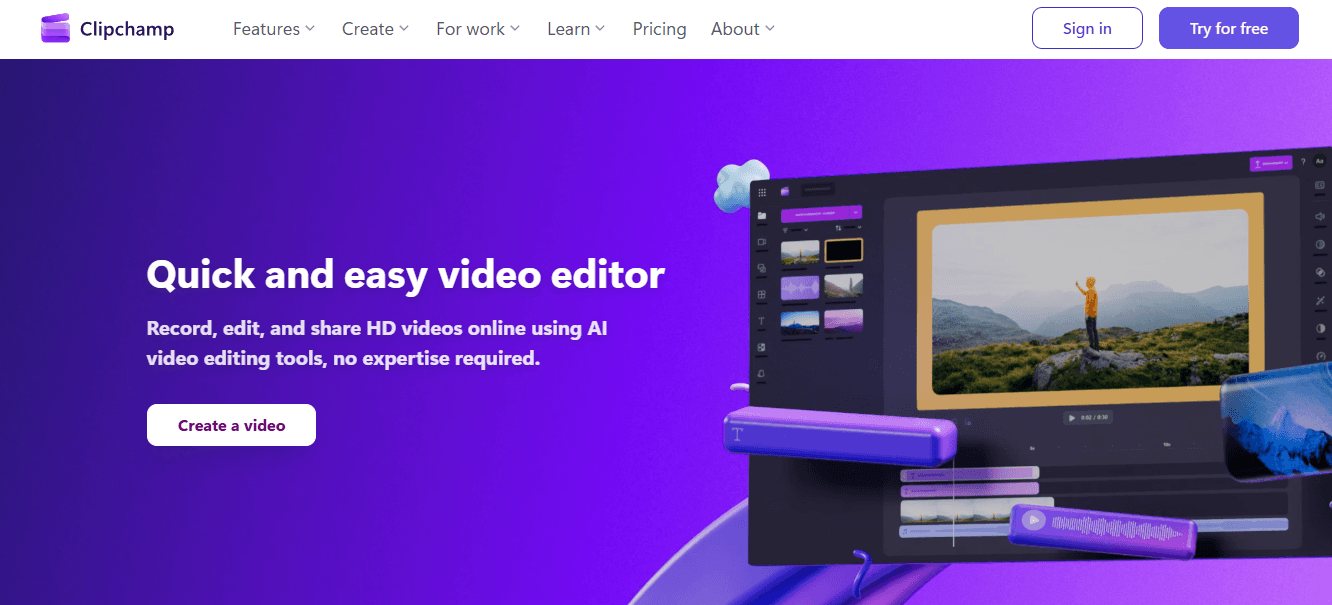The width and height of the screenshot is (1332, 605).
Task: Select the Text tool icon in the editor sidebar
Action: [x=761, y=320]
